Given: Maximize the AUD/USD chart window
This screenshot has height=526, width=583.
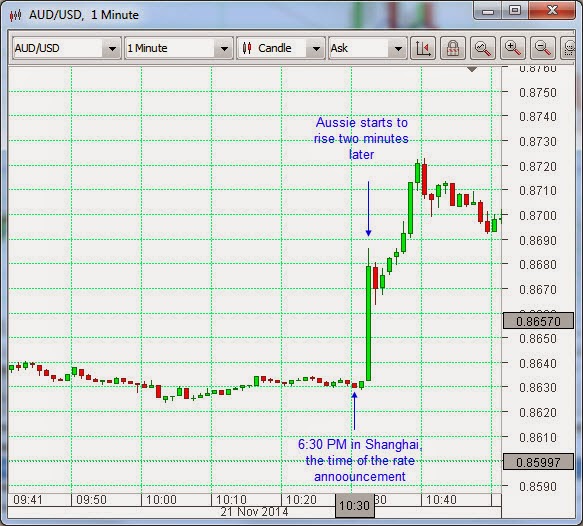Looking at the screenshot, I should point(515,11).
